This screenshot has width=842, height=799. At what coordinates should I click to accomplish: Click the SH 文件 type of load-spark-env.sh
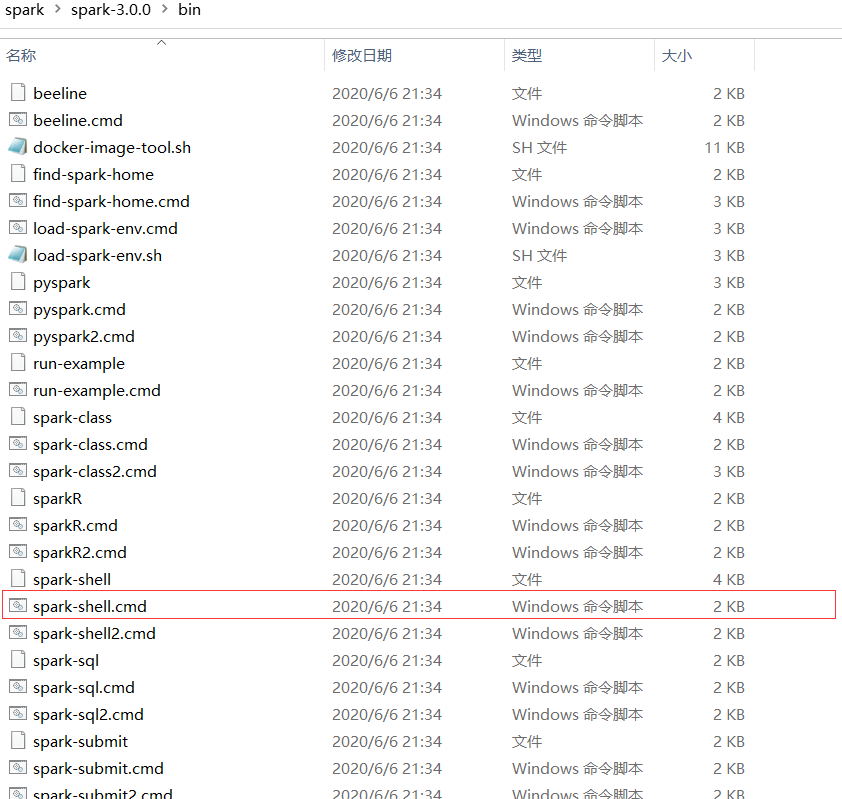pyautogui.click(x=539, y=256)
